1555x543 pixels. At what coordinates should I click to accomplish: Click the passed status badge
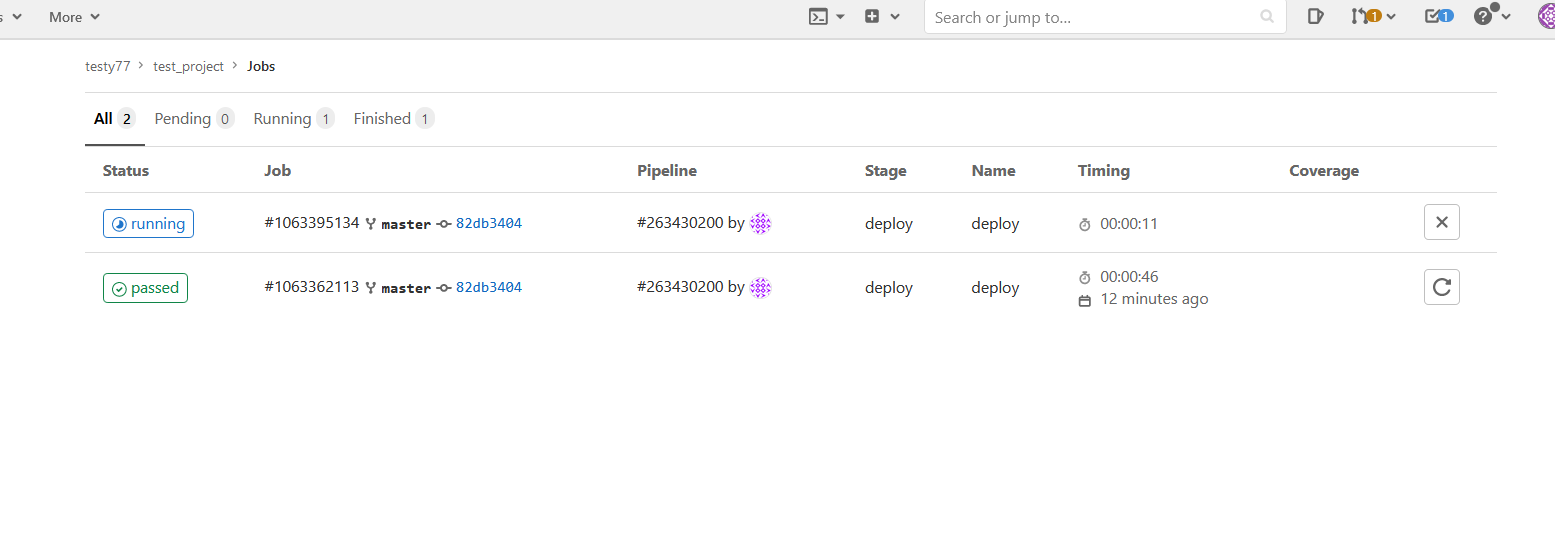coord(145,288)
